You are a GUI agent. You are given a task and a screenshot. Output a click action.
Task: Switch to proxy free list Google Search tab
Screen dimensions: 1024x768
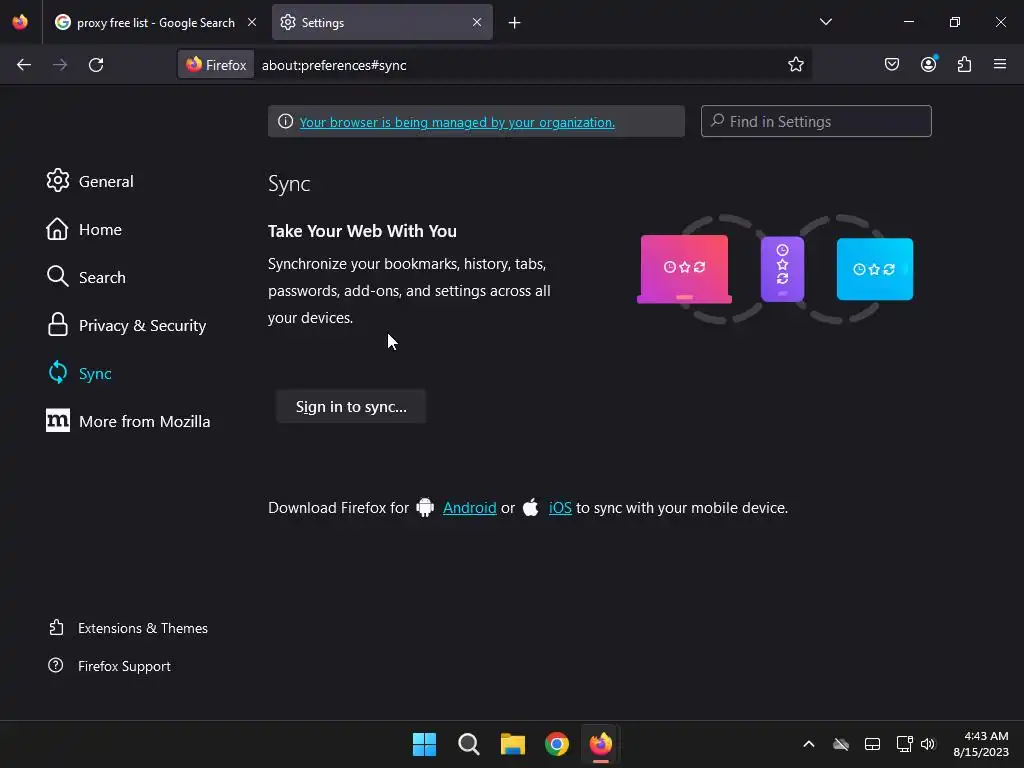155,22
